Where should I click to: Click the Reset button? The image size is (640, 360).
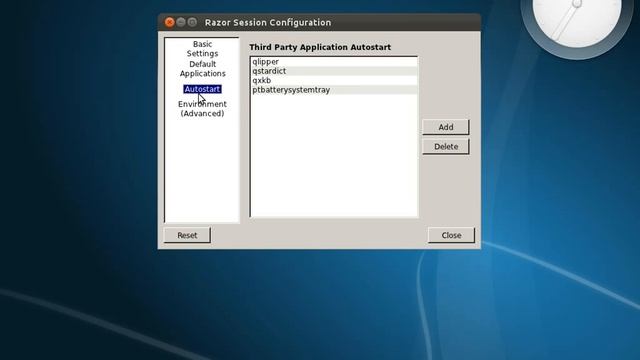click(187, 235)
